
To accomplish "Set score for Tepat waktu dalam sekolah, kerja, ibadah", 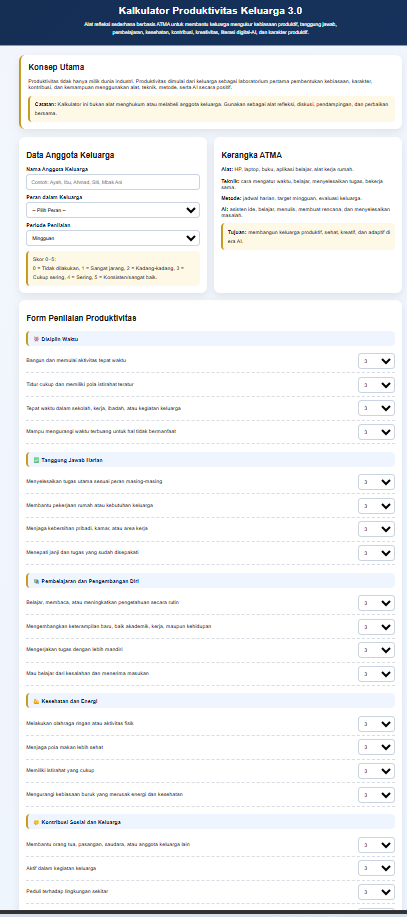I will point(376,408).
